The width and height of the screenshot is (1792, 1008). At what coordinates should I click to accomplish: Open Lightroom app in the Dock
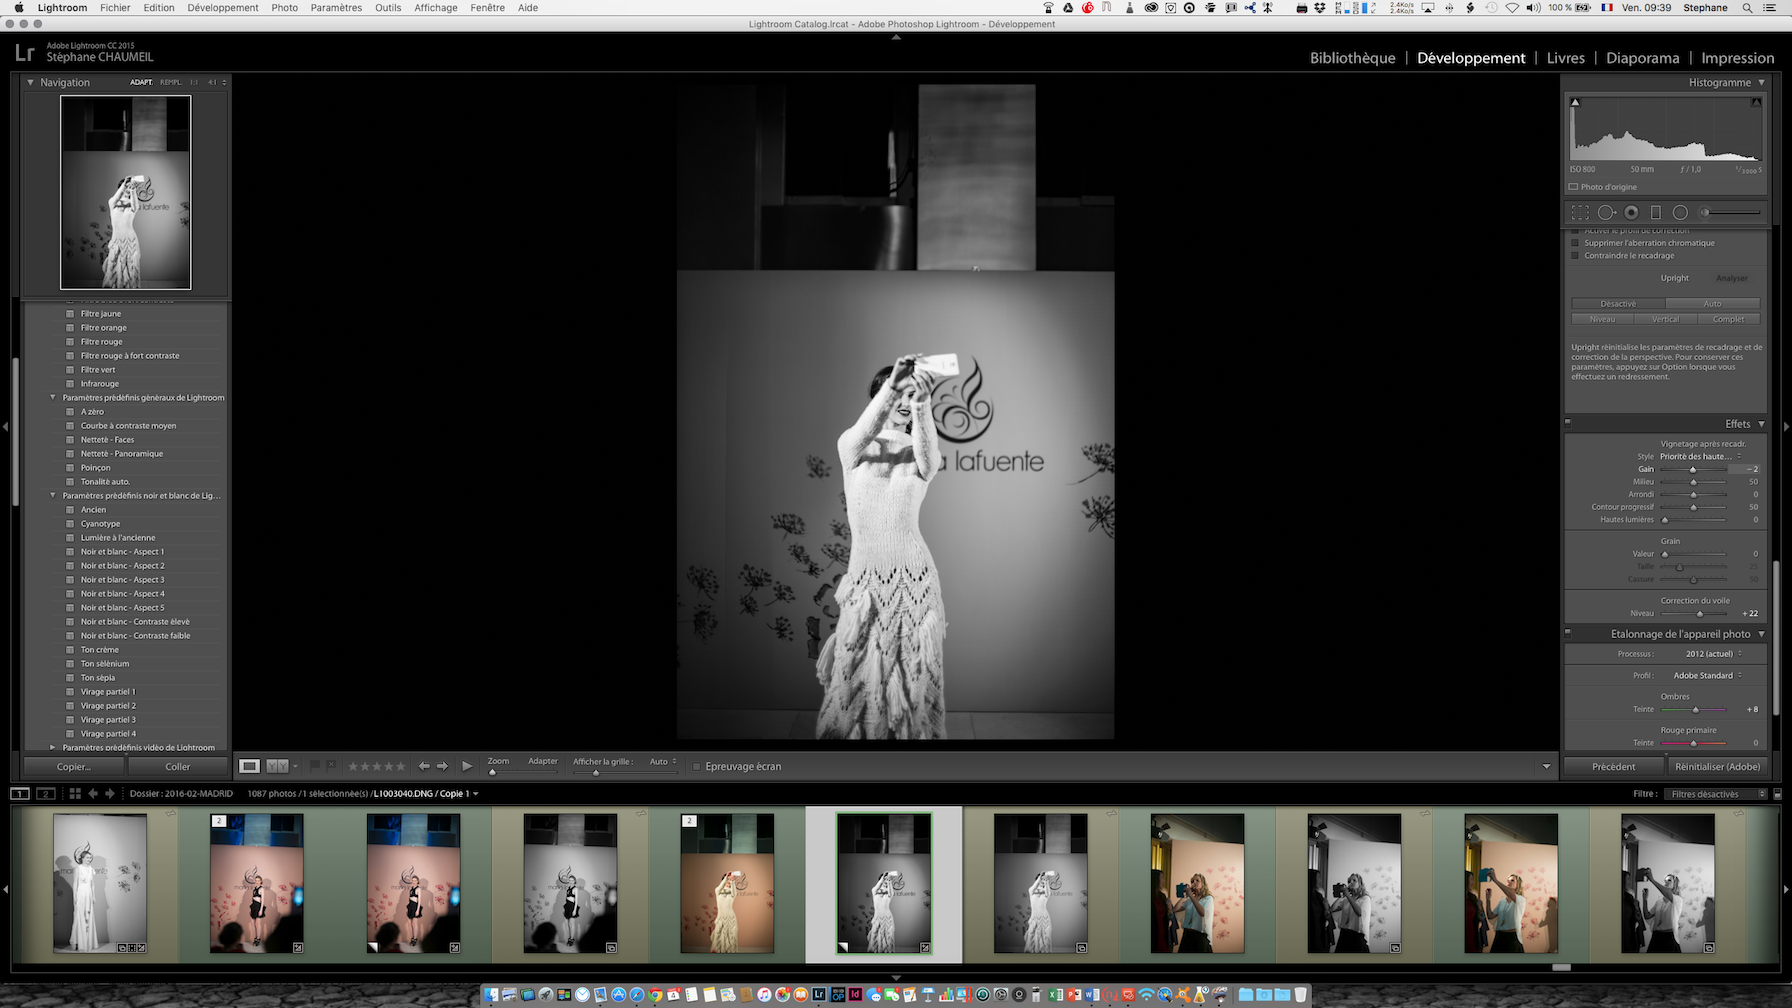[819, 994]
